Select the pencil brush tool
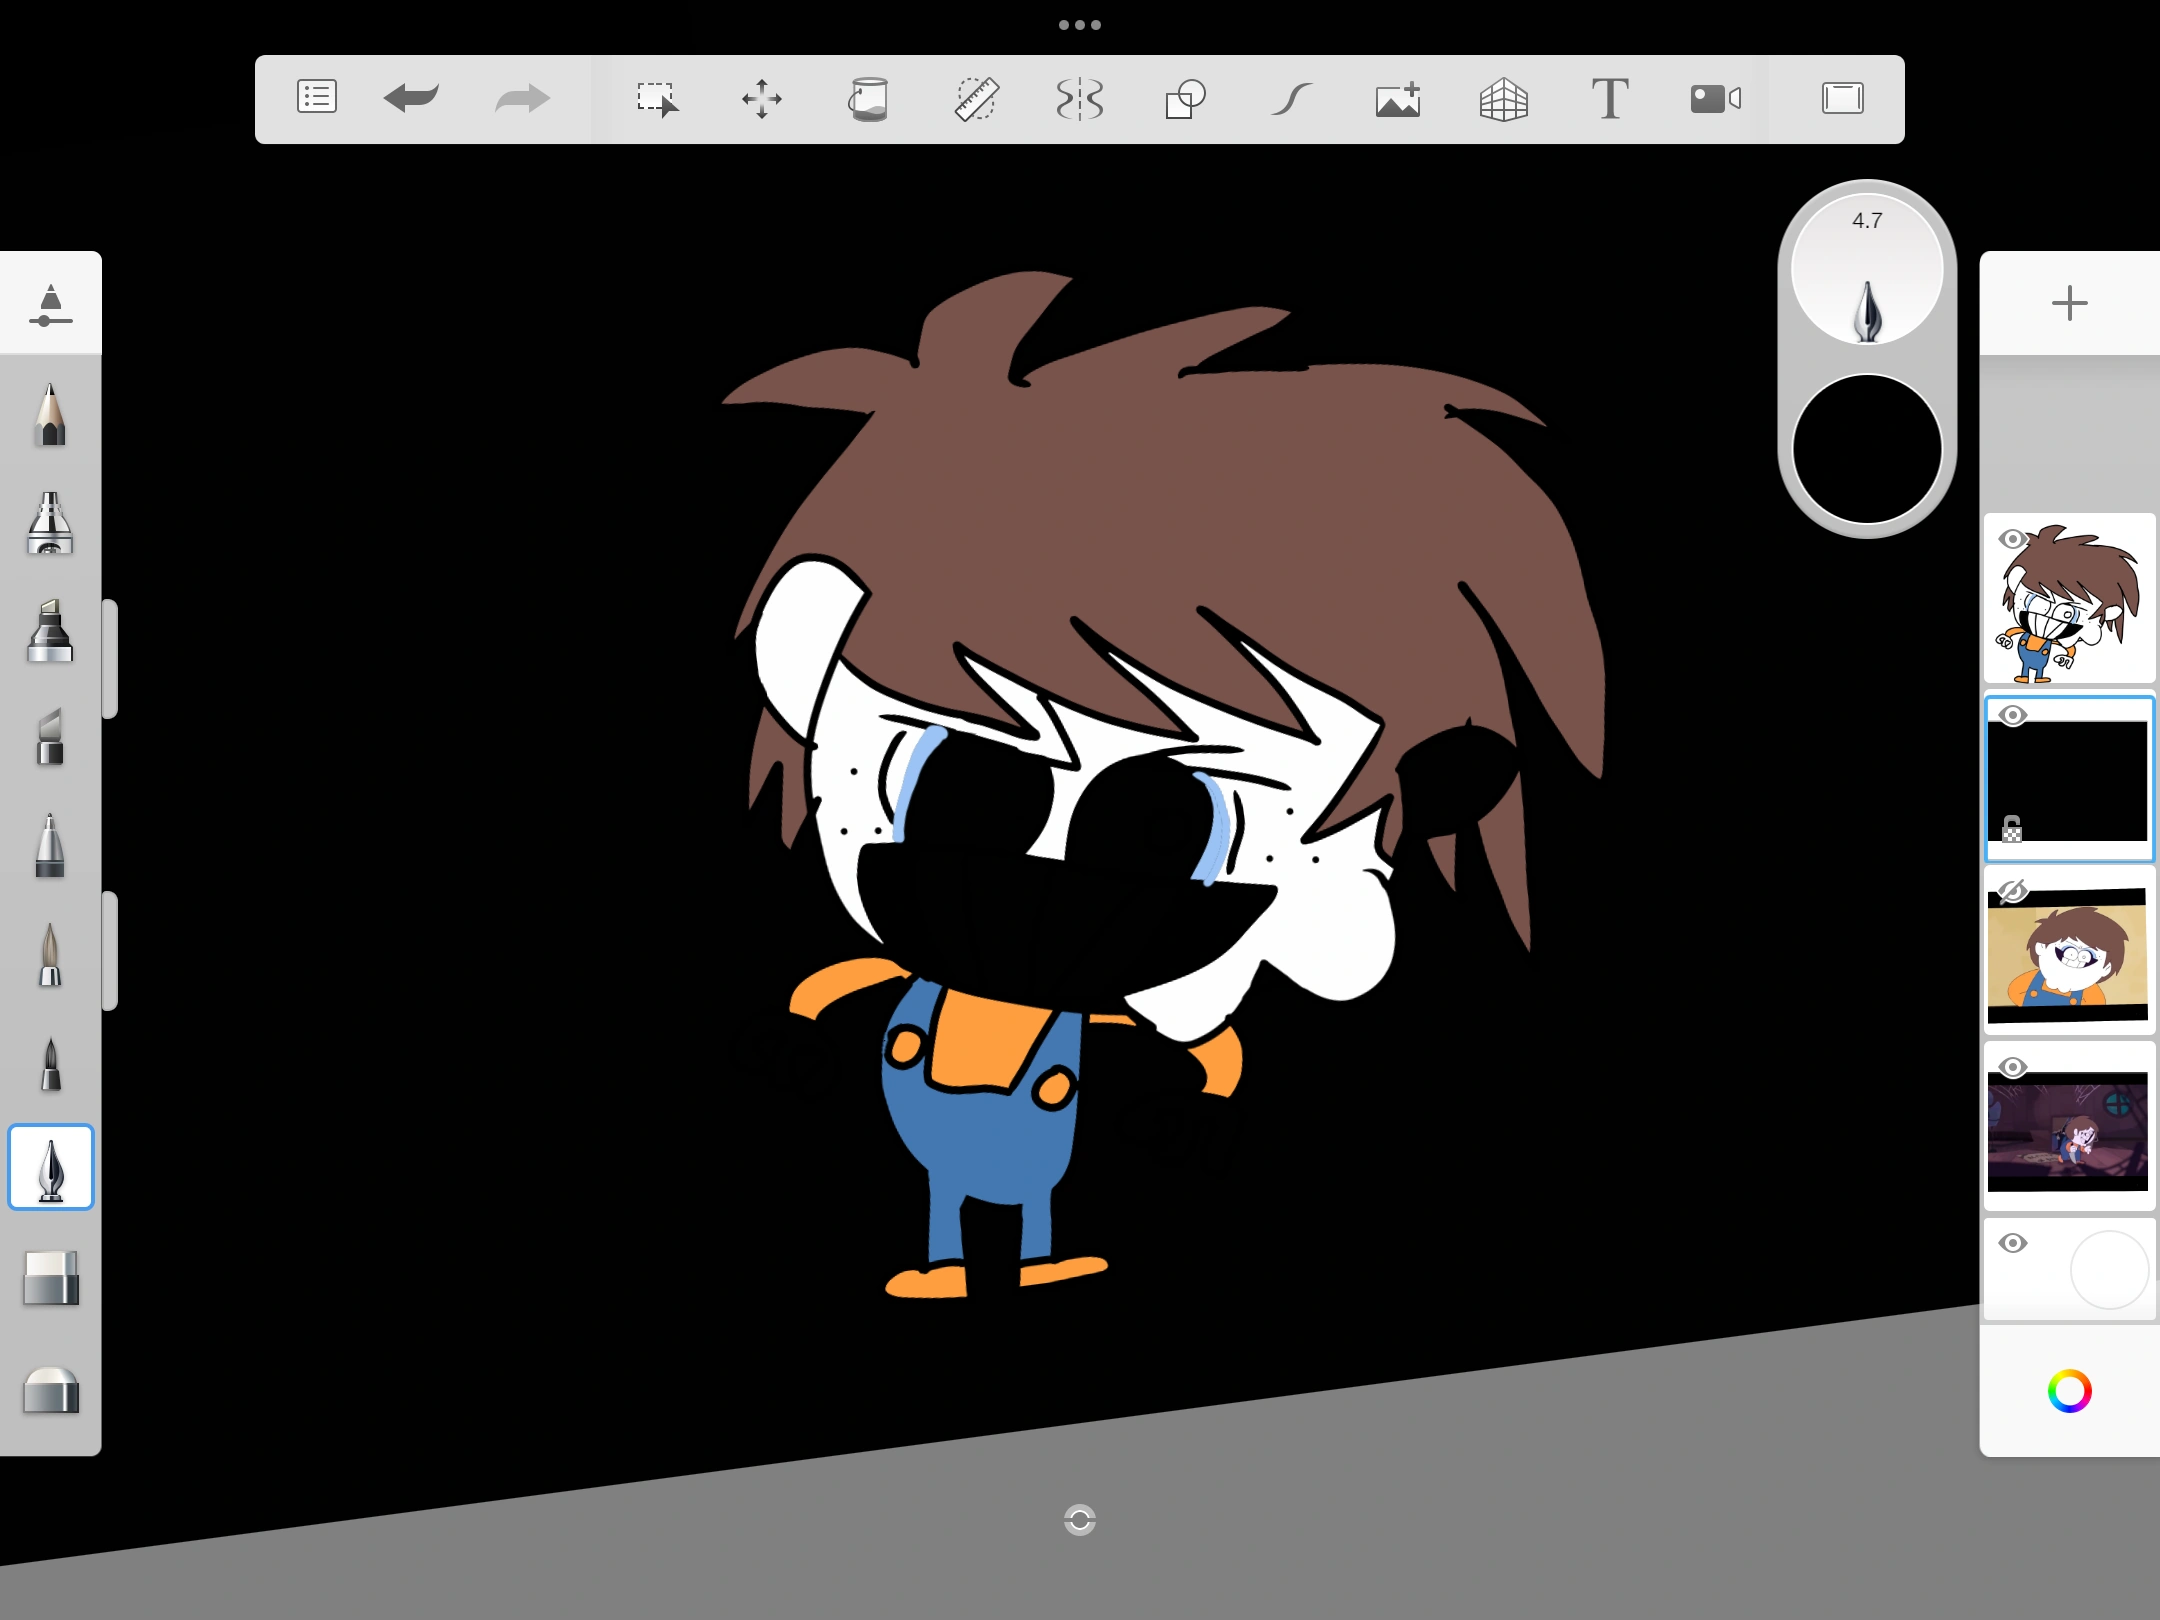The height and width of the screenshot is (1620, 2160). coord(50,415)
